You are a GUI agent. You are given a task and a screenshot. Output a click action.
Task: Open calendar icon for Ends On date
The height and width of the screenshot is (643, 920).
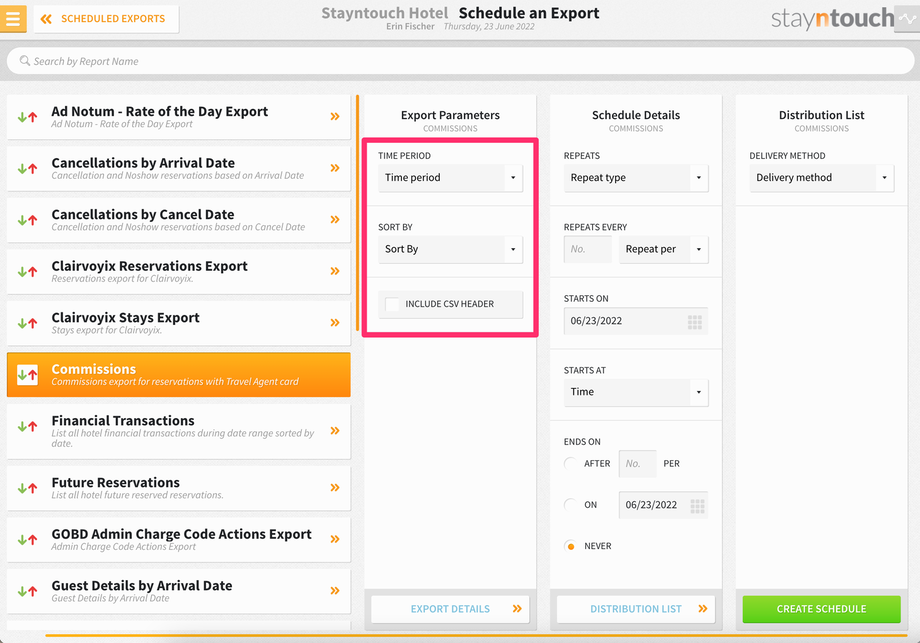[x=697, y=506]
